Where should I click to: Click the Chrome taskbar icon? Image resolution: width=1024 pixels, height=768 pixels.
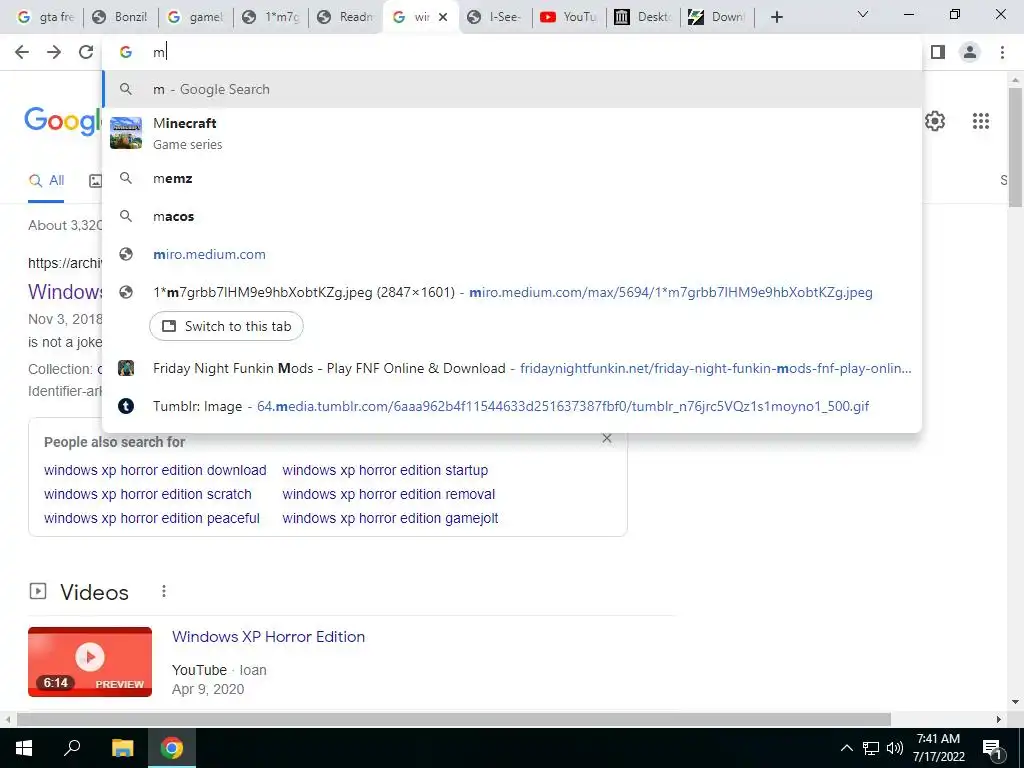tap(172, 748)
